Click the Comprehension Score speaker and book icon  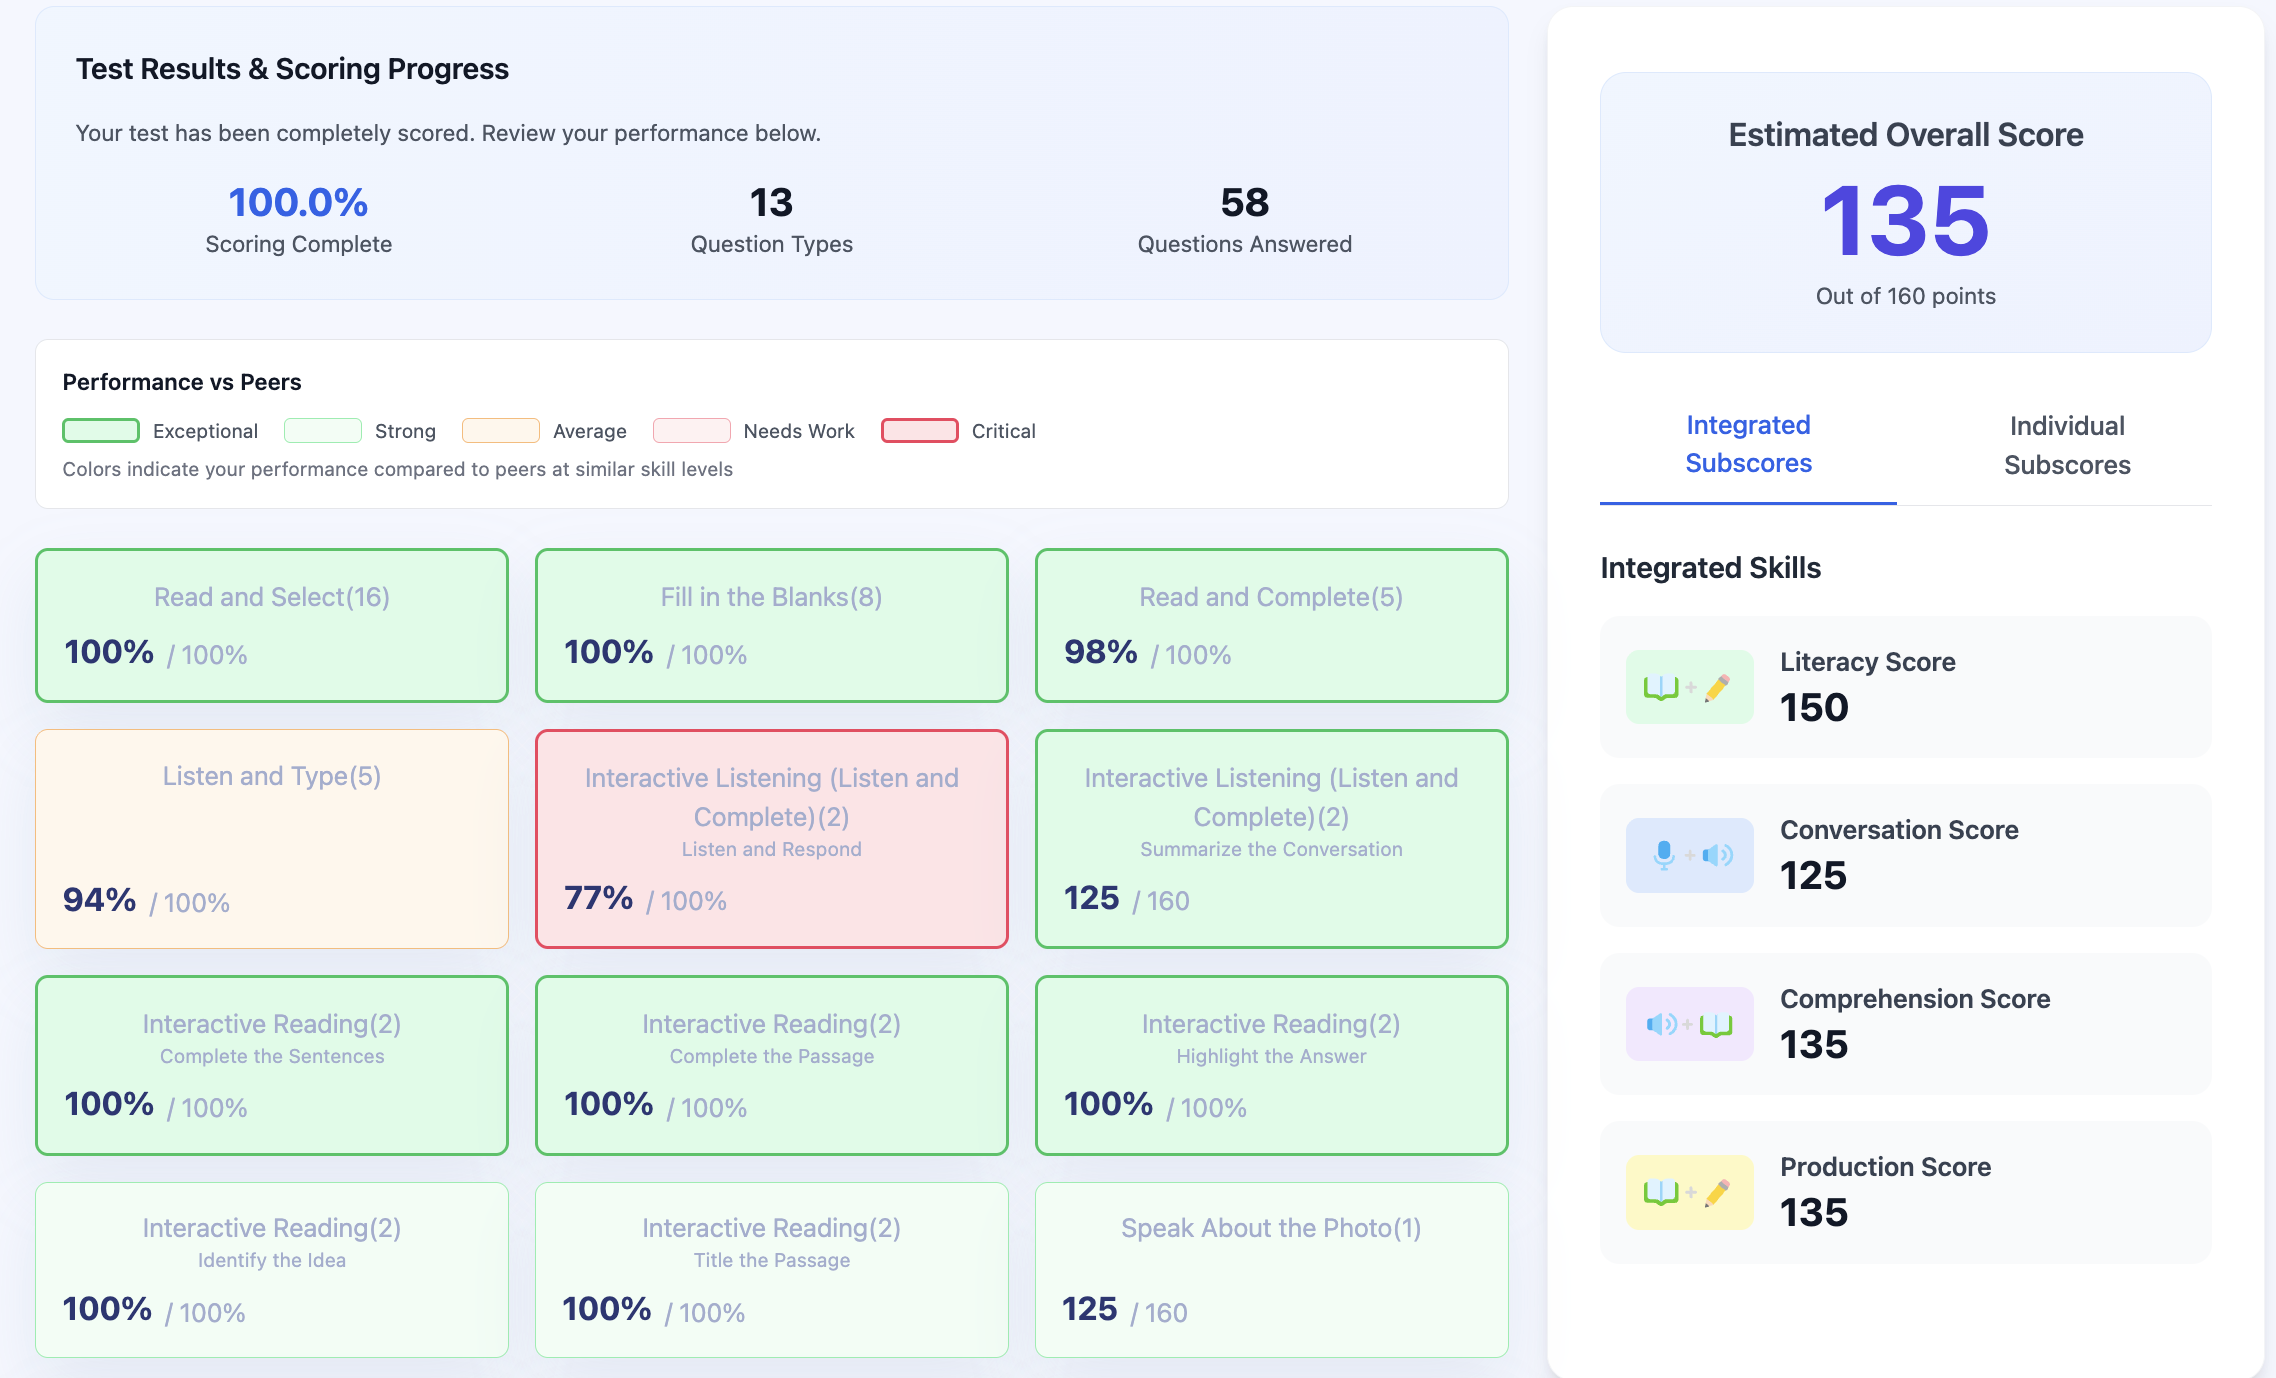pyautogui.click(x=1689, y=1023)
